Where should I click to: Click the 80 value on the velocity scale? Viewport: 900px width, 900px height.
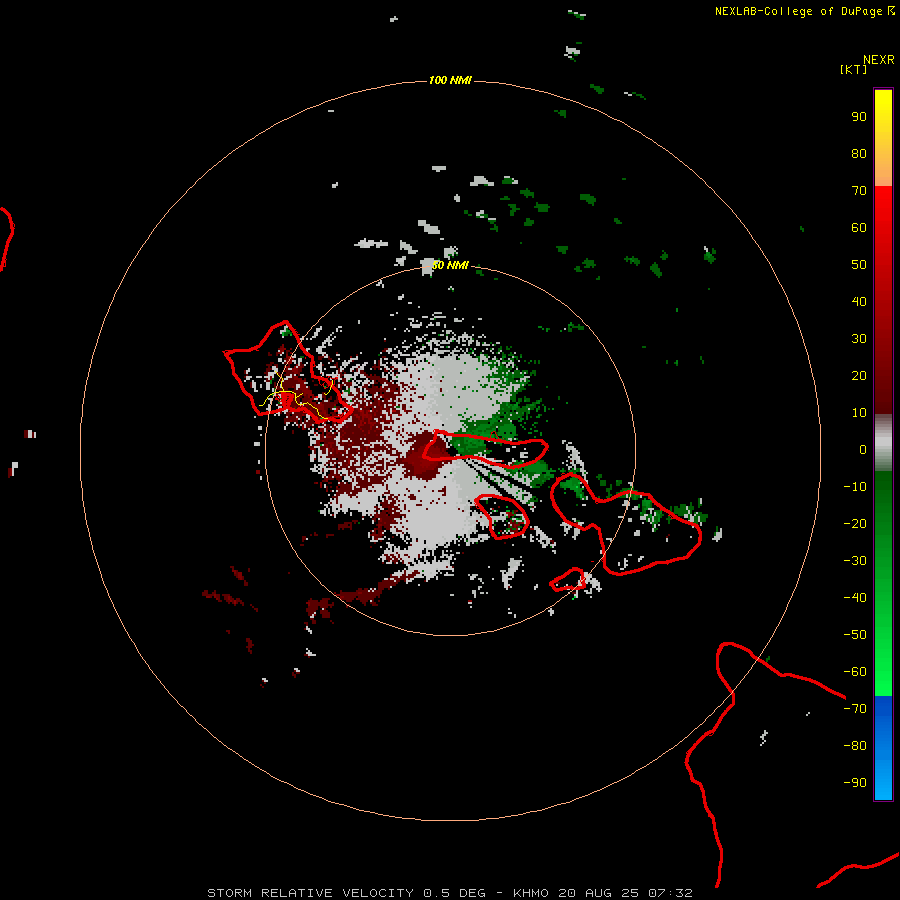coord(859,154)
